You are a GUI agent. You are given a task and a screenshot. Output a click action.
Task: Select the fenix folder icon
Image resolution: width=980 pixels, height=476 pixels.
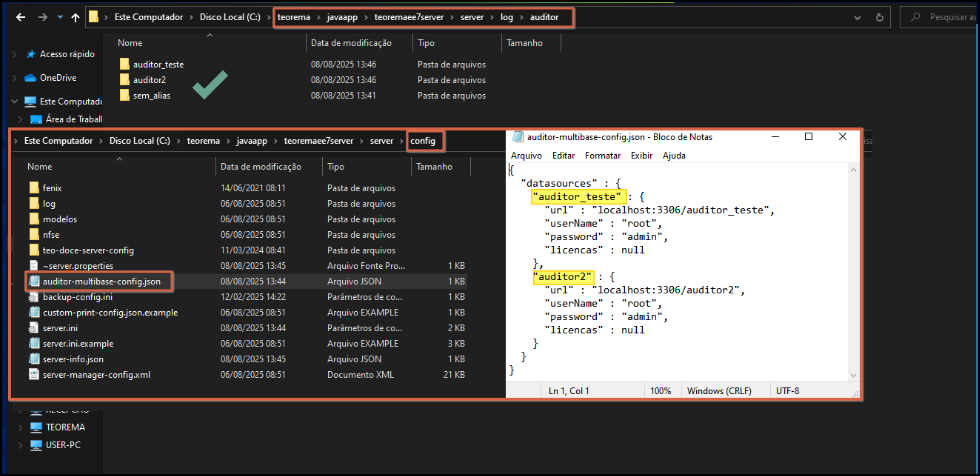(34, 188)
